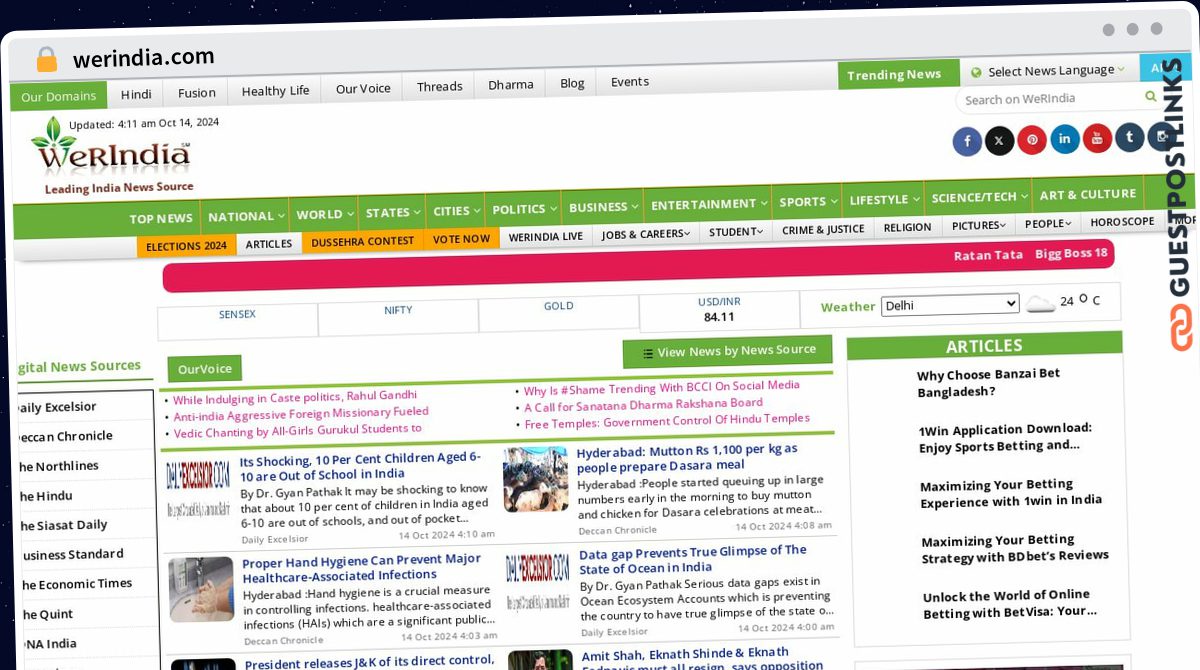The image size is (1200, 670).
Task: Expand the CITIES menu
Action: (x=456, y=211)
